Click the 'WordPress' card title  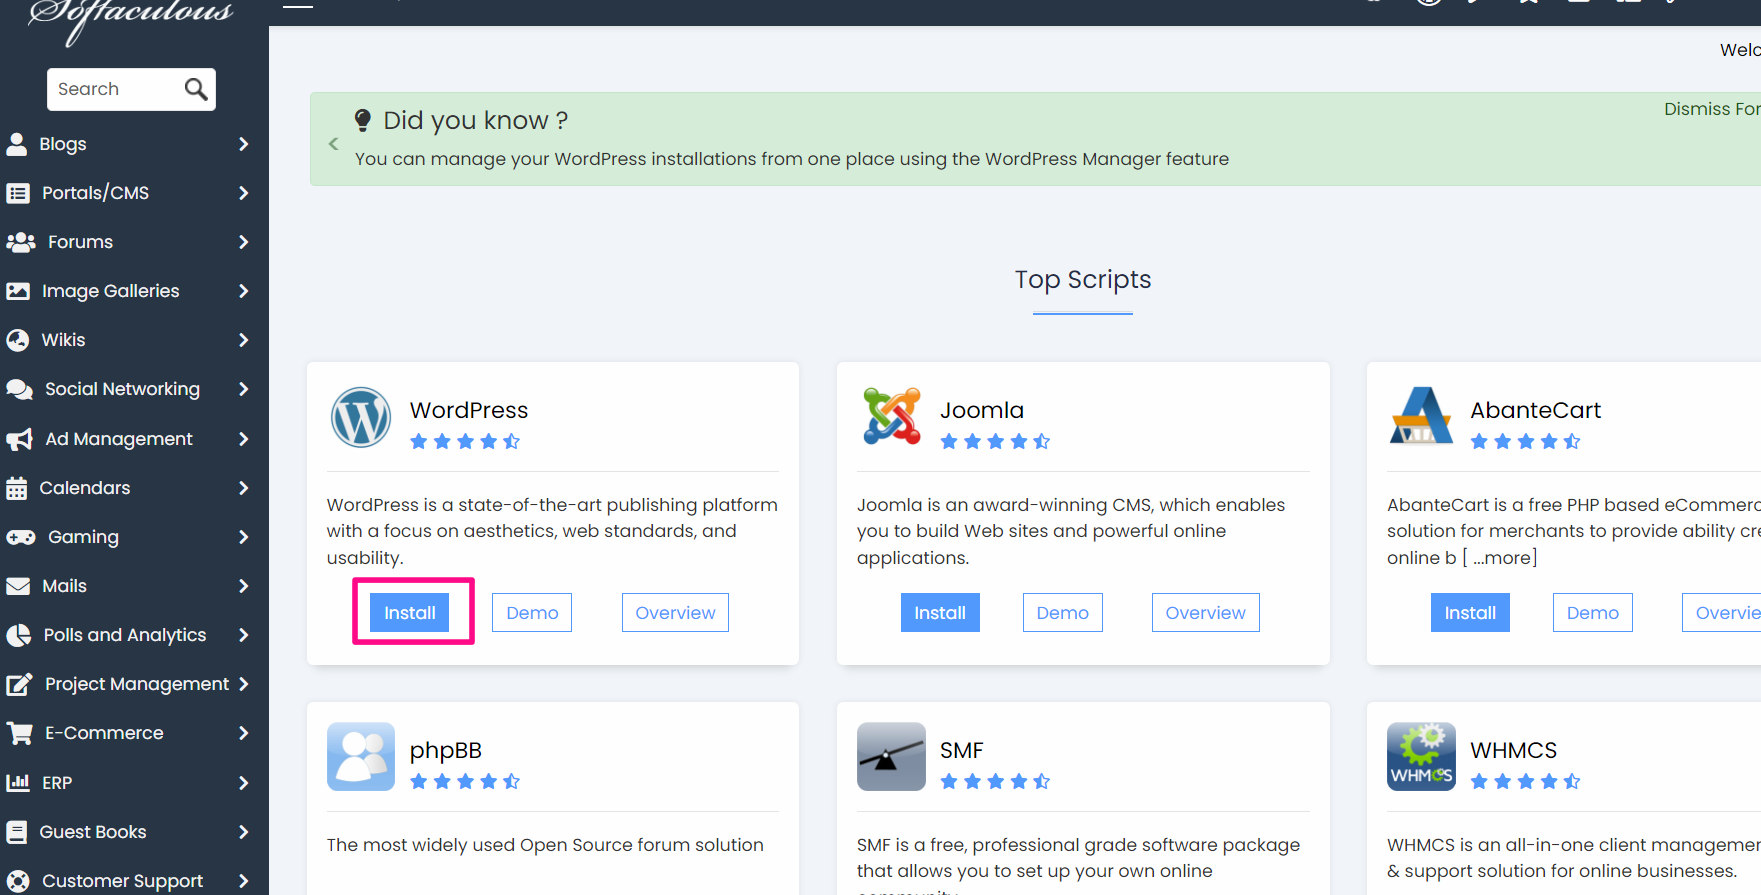coord(469,410)
